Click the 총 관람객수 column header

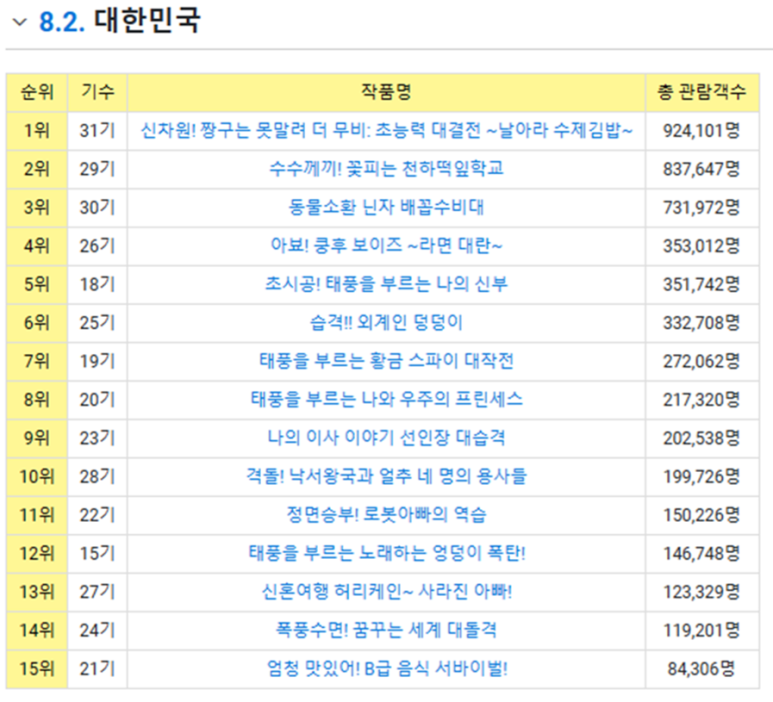tap(702, 93)
